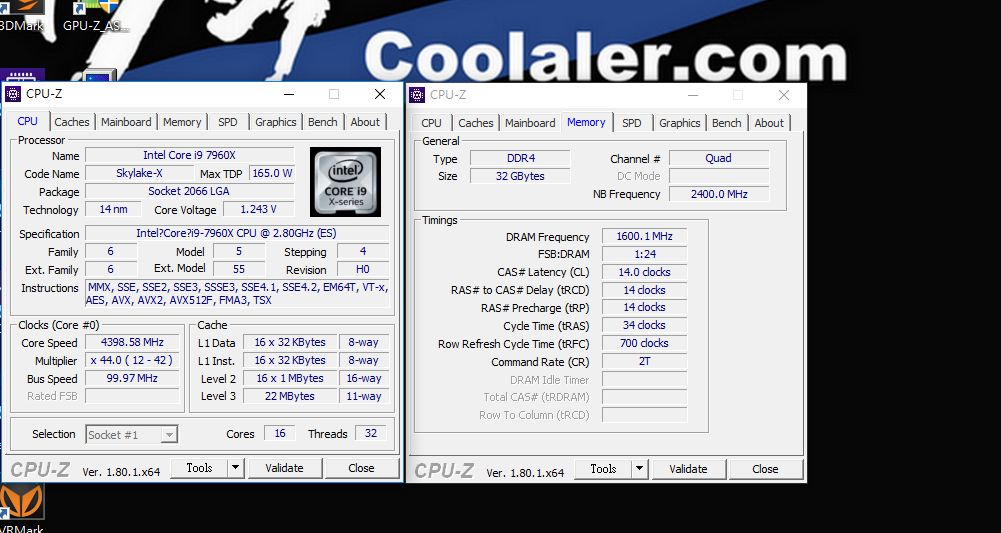Open GPU-Z desktop shortcut

coord(96,16)
